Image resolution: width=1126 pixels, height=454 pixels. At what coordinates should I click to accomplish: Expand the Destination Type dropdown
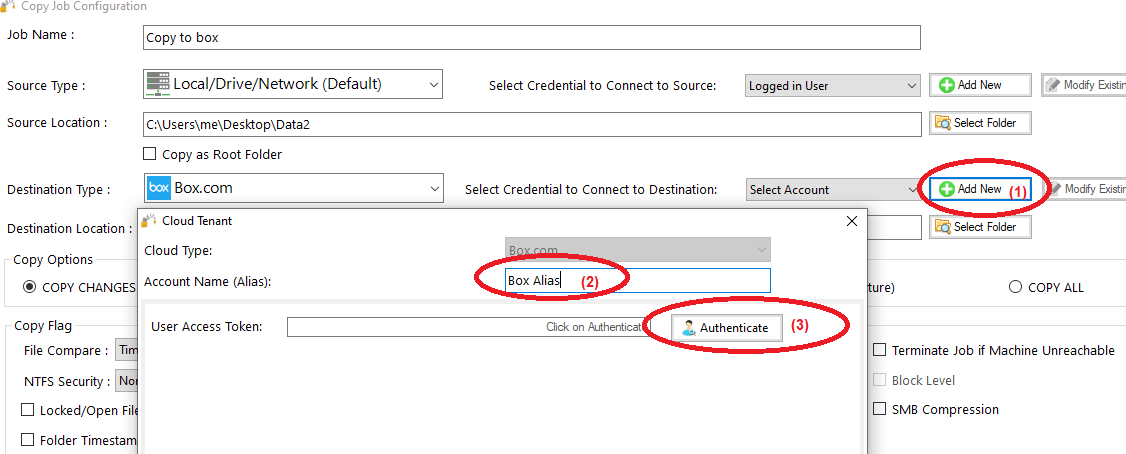(x=433, y=188)
